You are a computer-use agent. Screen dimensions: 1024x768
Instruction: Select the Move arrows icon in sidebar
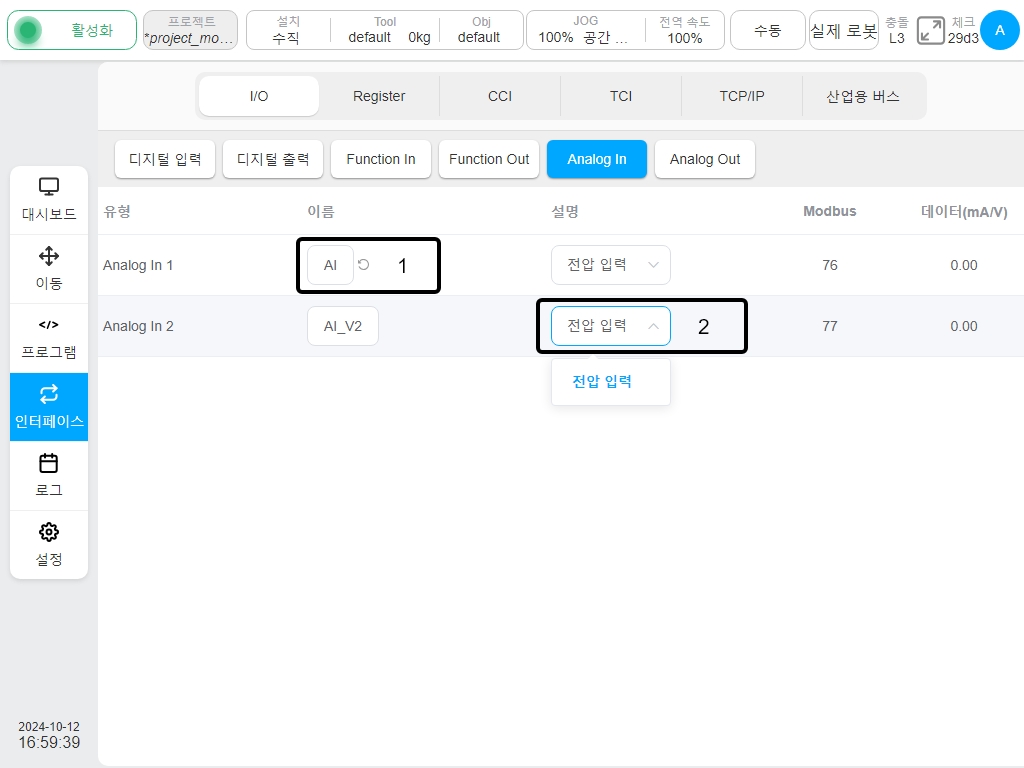click(49, 256)
